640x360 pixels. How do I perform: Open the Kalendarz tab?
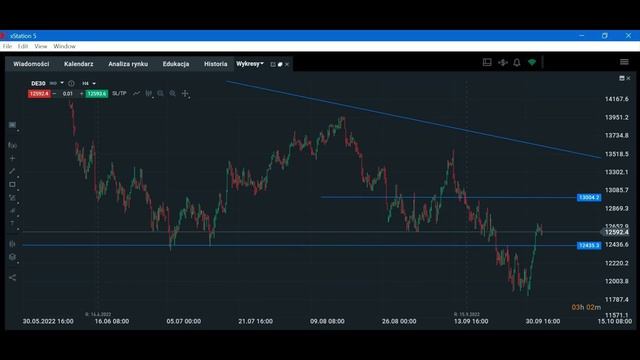click(x=78, y=64)
